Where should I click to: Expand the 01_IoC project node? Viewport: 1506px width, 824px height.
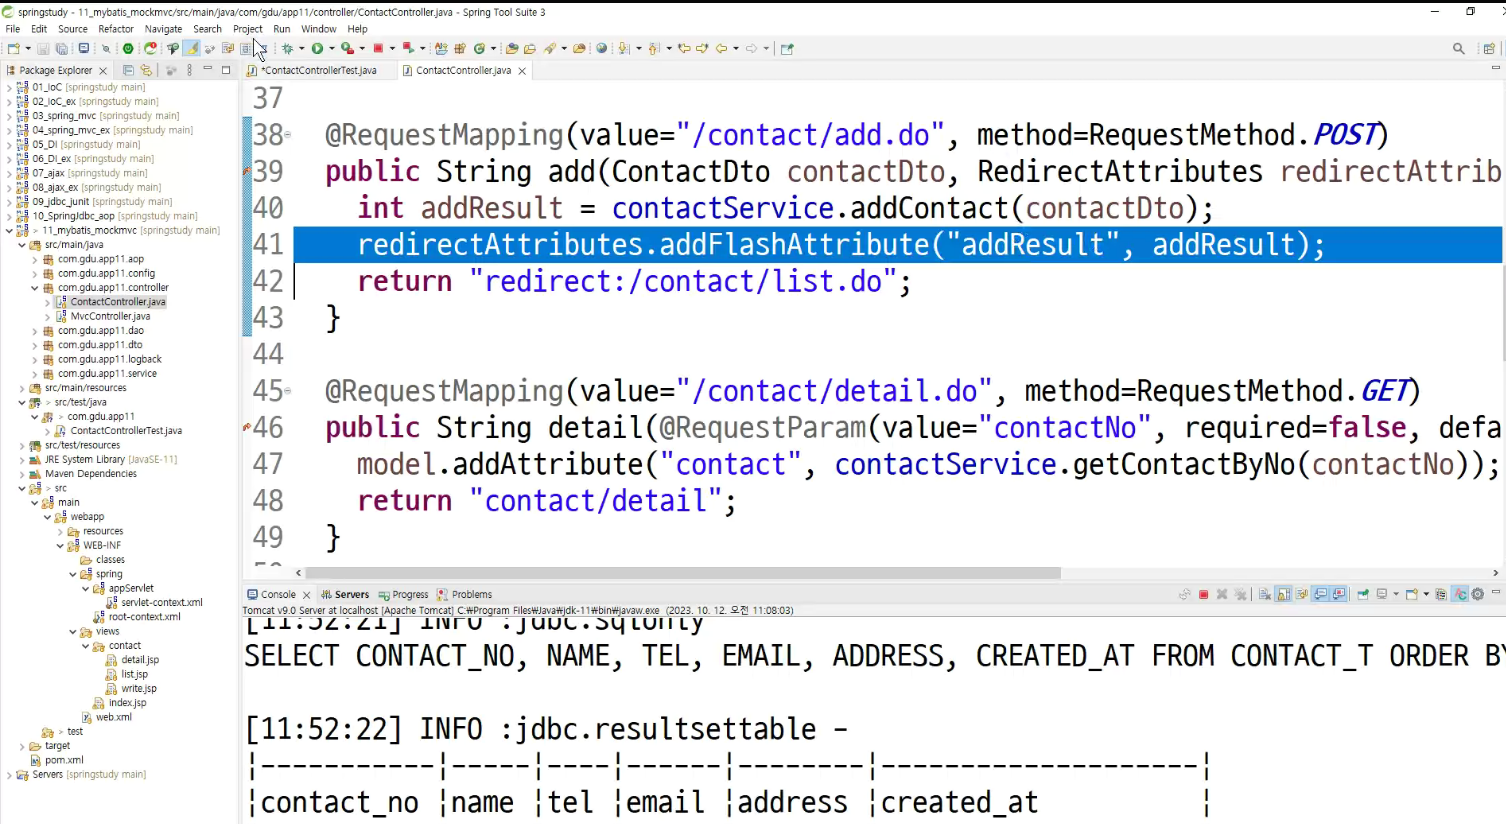click(9, 87)
